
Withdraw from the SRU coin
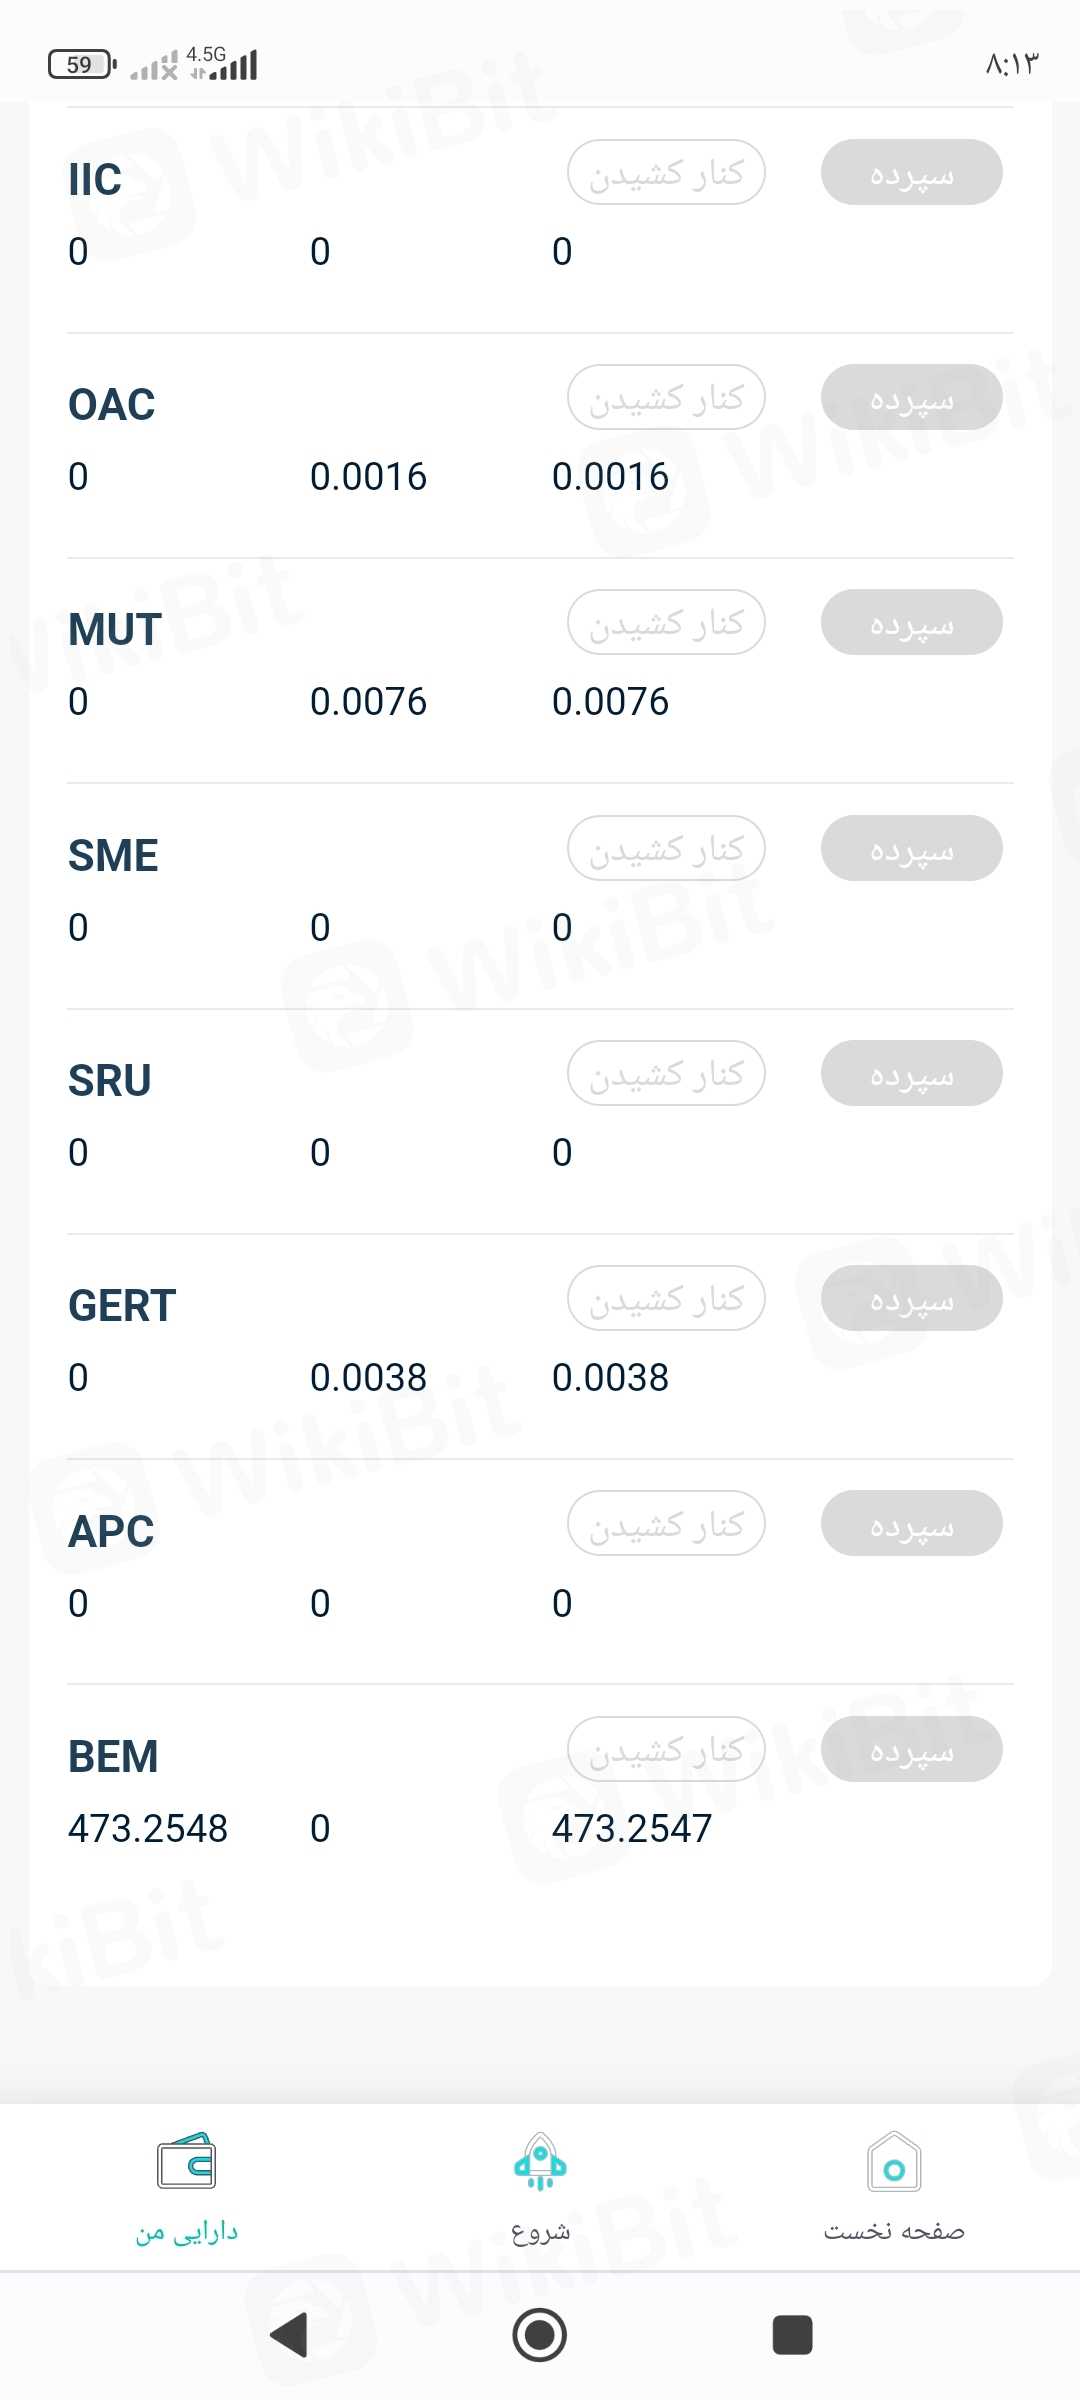[666, 1073]
